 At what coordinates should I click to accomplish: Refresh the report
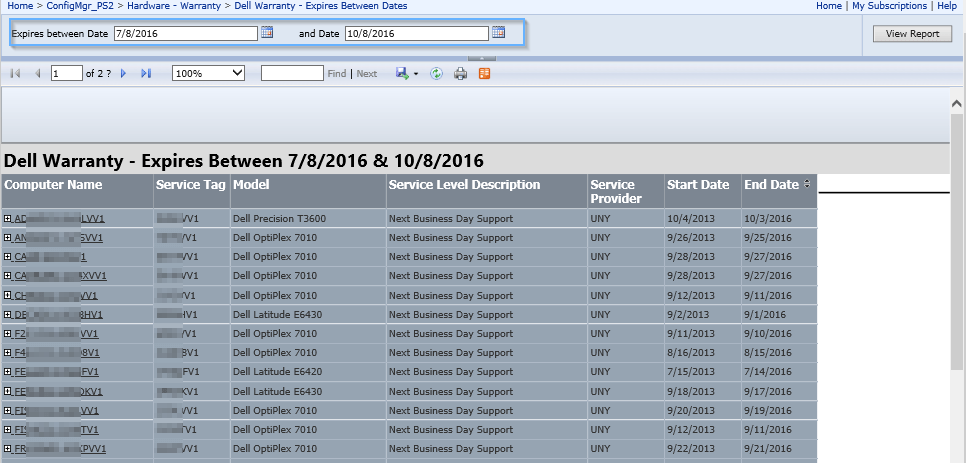(437, 73)
